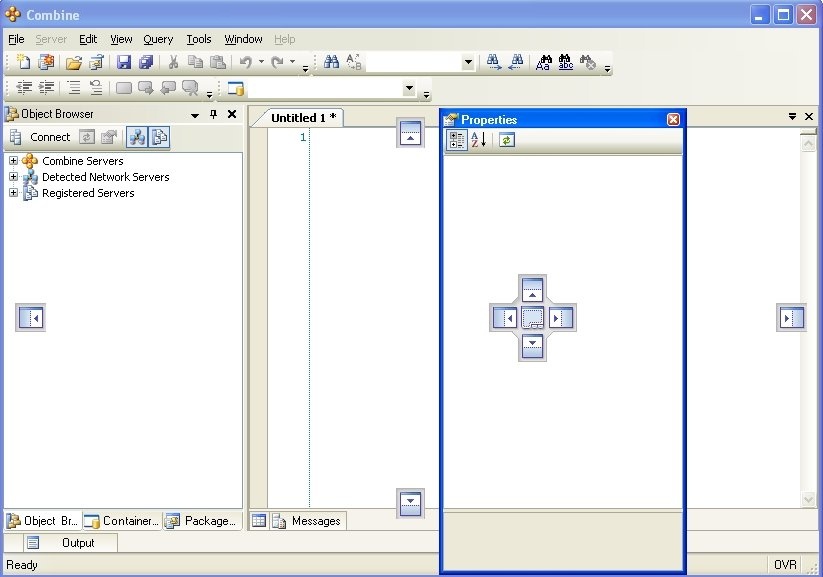
Task: Click the Open folder toolbar icon
Action: [x=73, y=62]
